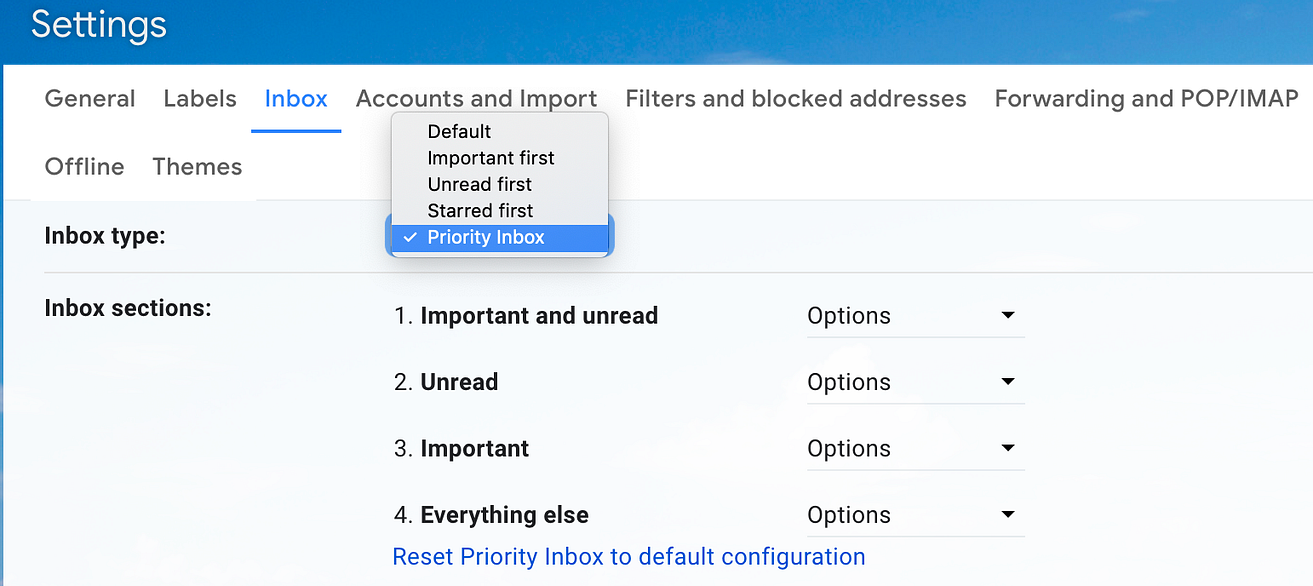The height and width of the screenshot is (586, 1313).
Task: Select the checked Priority Inbox option
Action: pyautogui.click(x=486, y=238)
